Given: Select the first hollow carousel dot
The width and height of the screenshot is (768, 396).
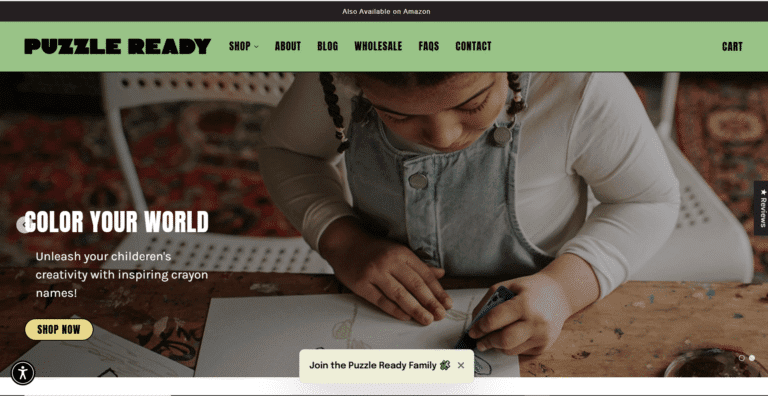Looking at the screenshot, I should tap(742, 358).
